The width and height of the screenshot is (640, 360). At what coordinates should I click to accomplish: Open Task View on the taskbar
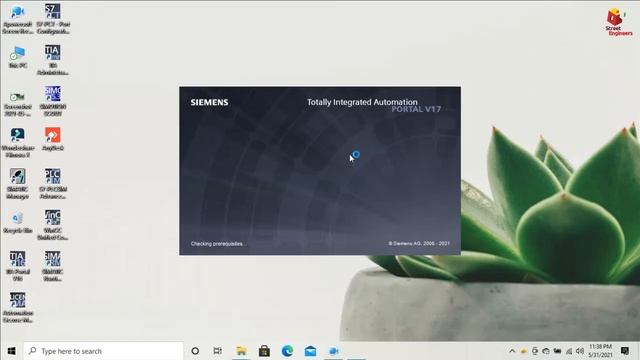click(x=218, y=351)
